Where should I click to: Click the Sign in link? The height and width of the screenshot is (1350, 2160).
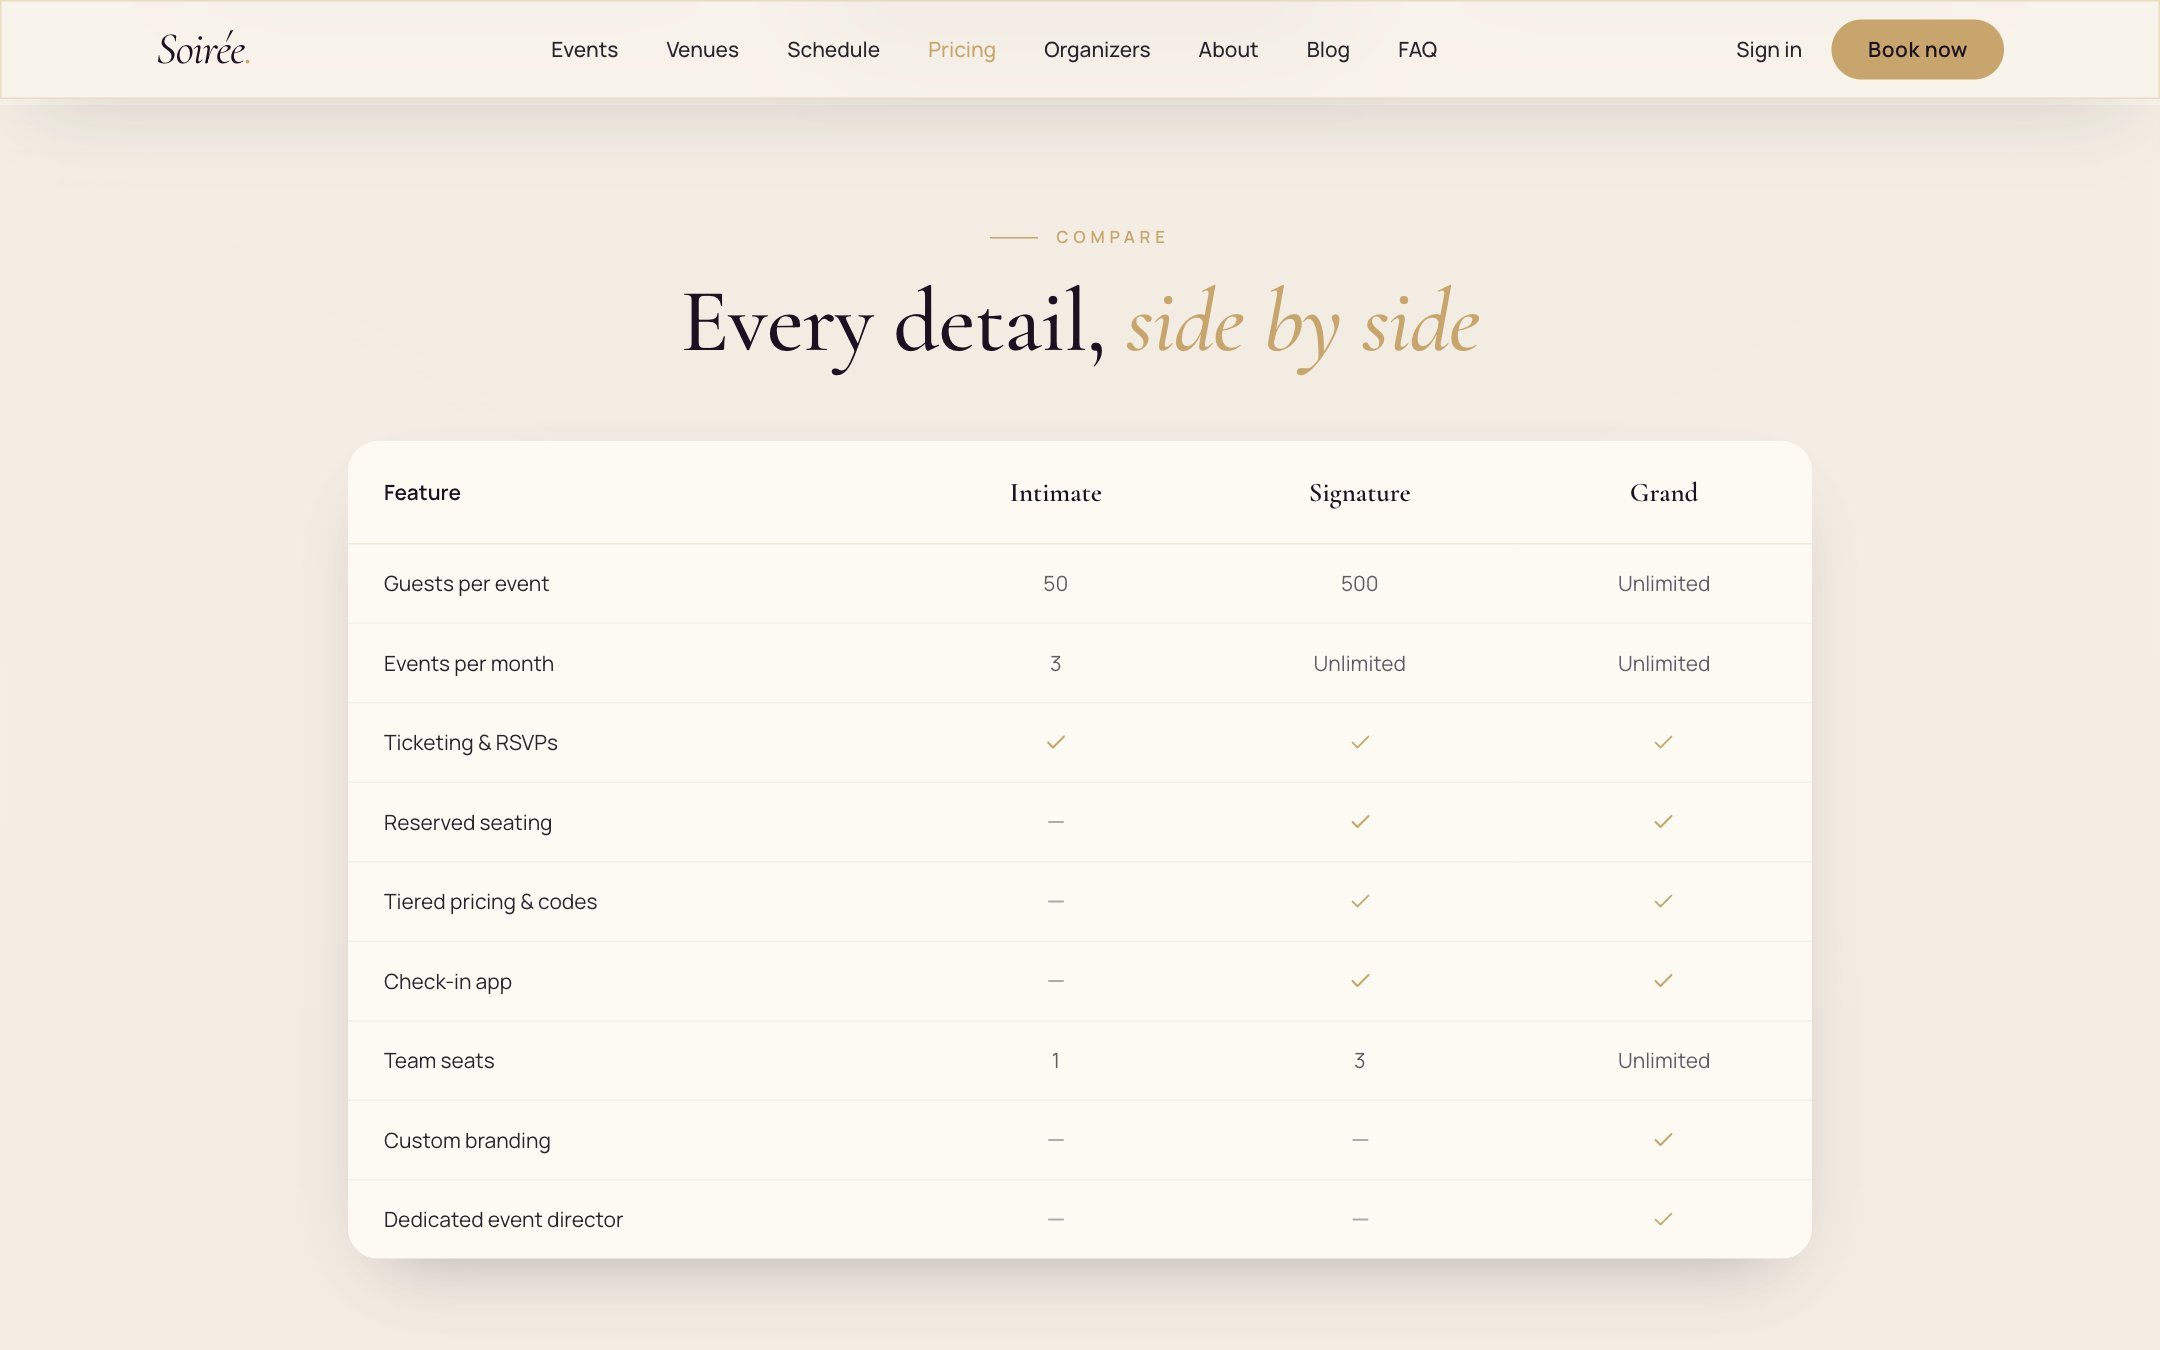pos(1768,50)
